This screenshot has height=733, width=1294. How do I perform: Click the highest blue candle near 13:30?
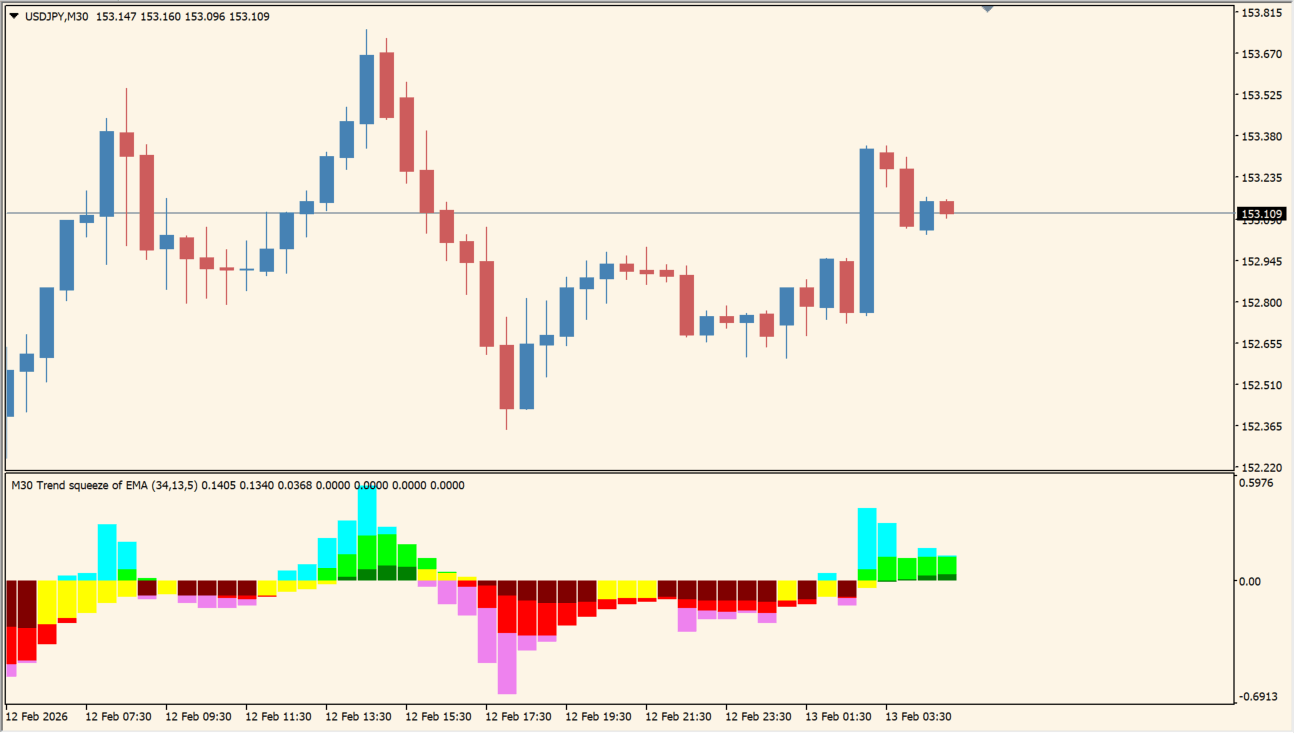pos(366,88)
